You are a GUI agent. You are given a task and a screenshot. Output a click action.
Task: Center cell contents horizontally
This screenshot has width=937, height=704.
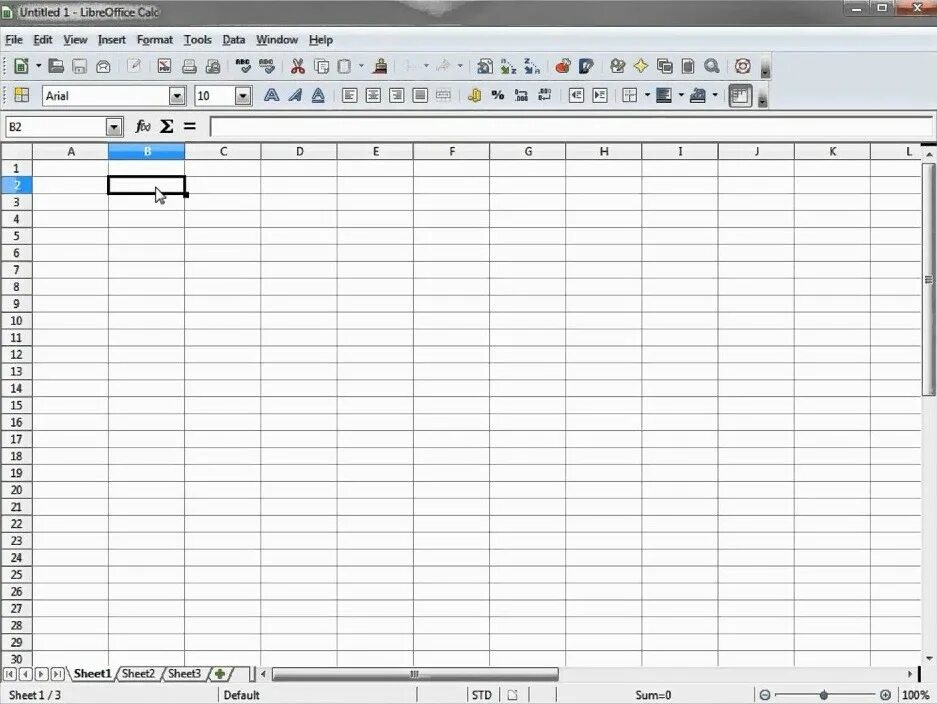pos(373,96)
